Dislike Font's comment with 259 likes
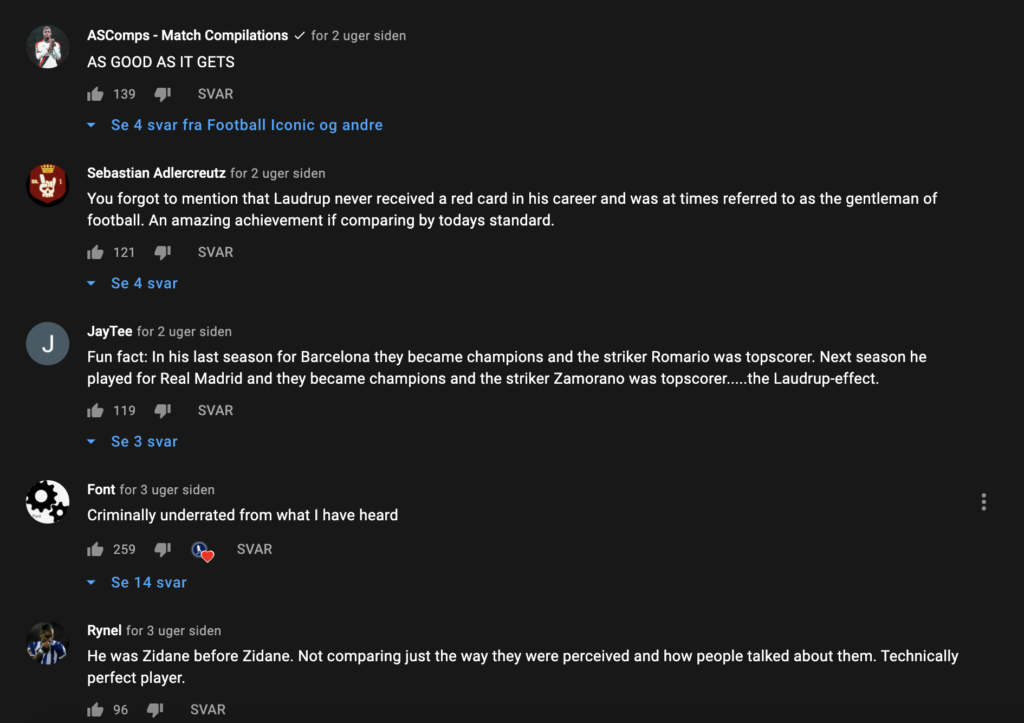1024x723 pixels. (x=163, y=549)
